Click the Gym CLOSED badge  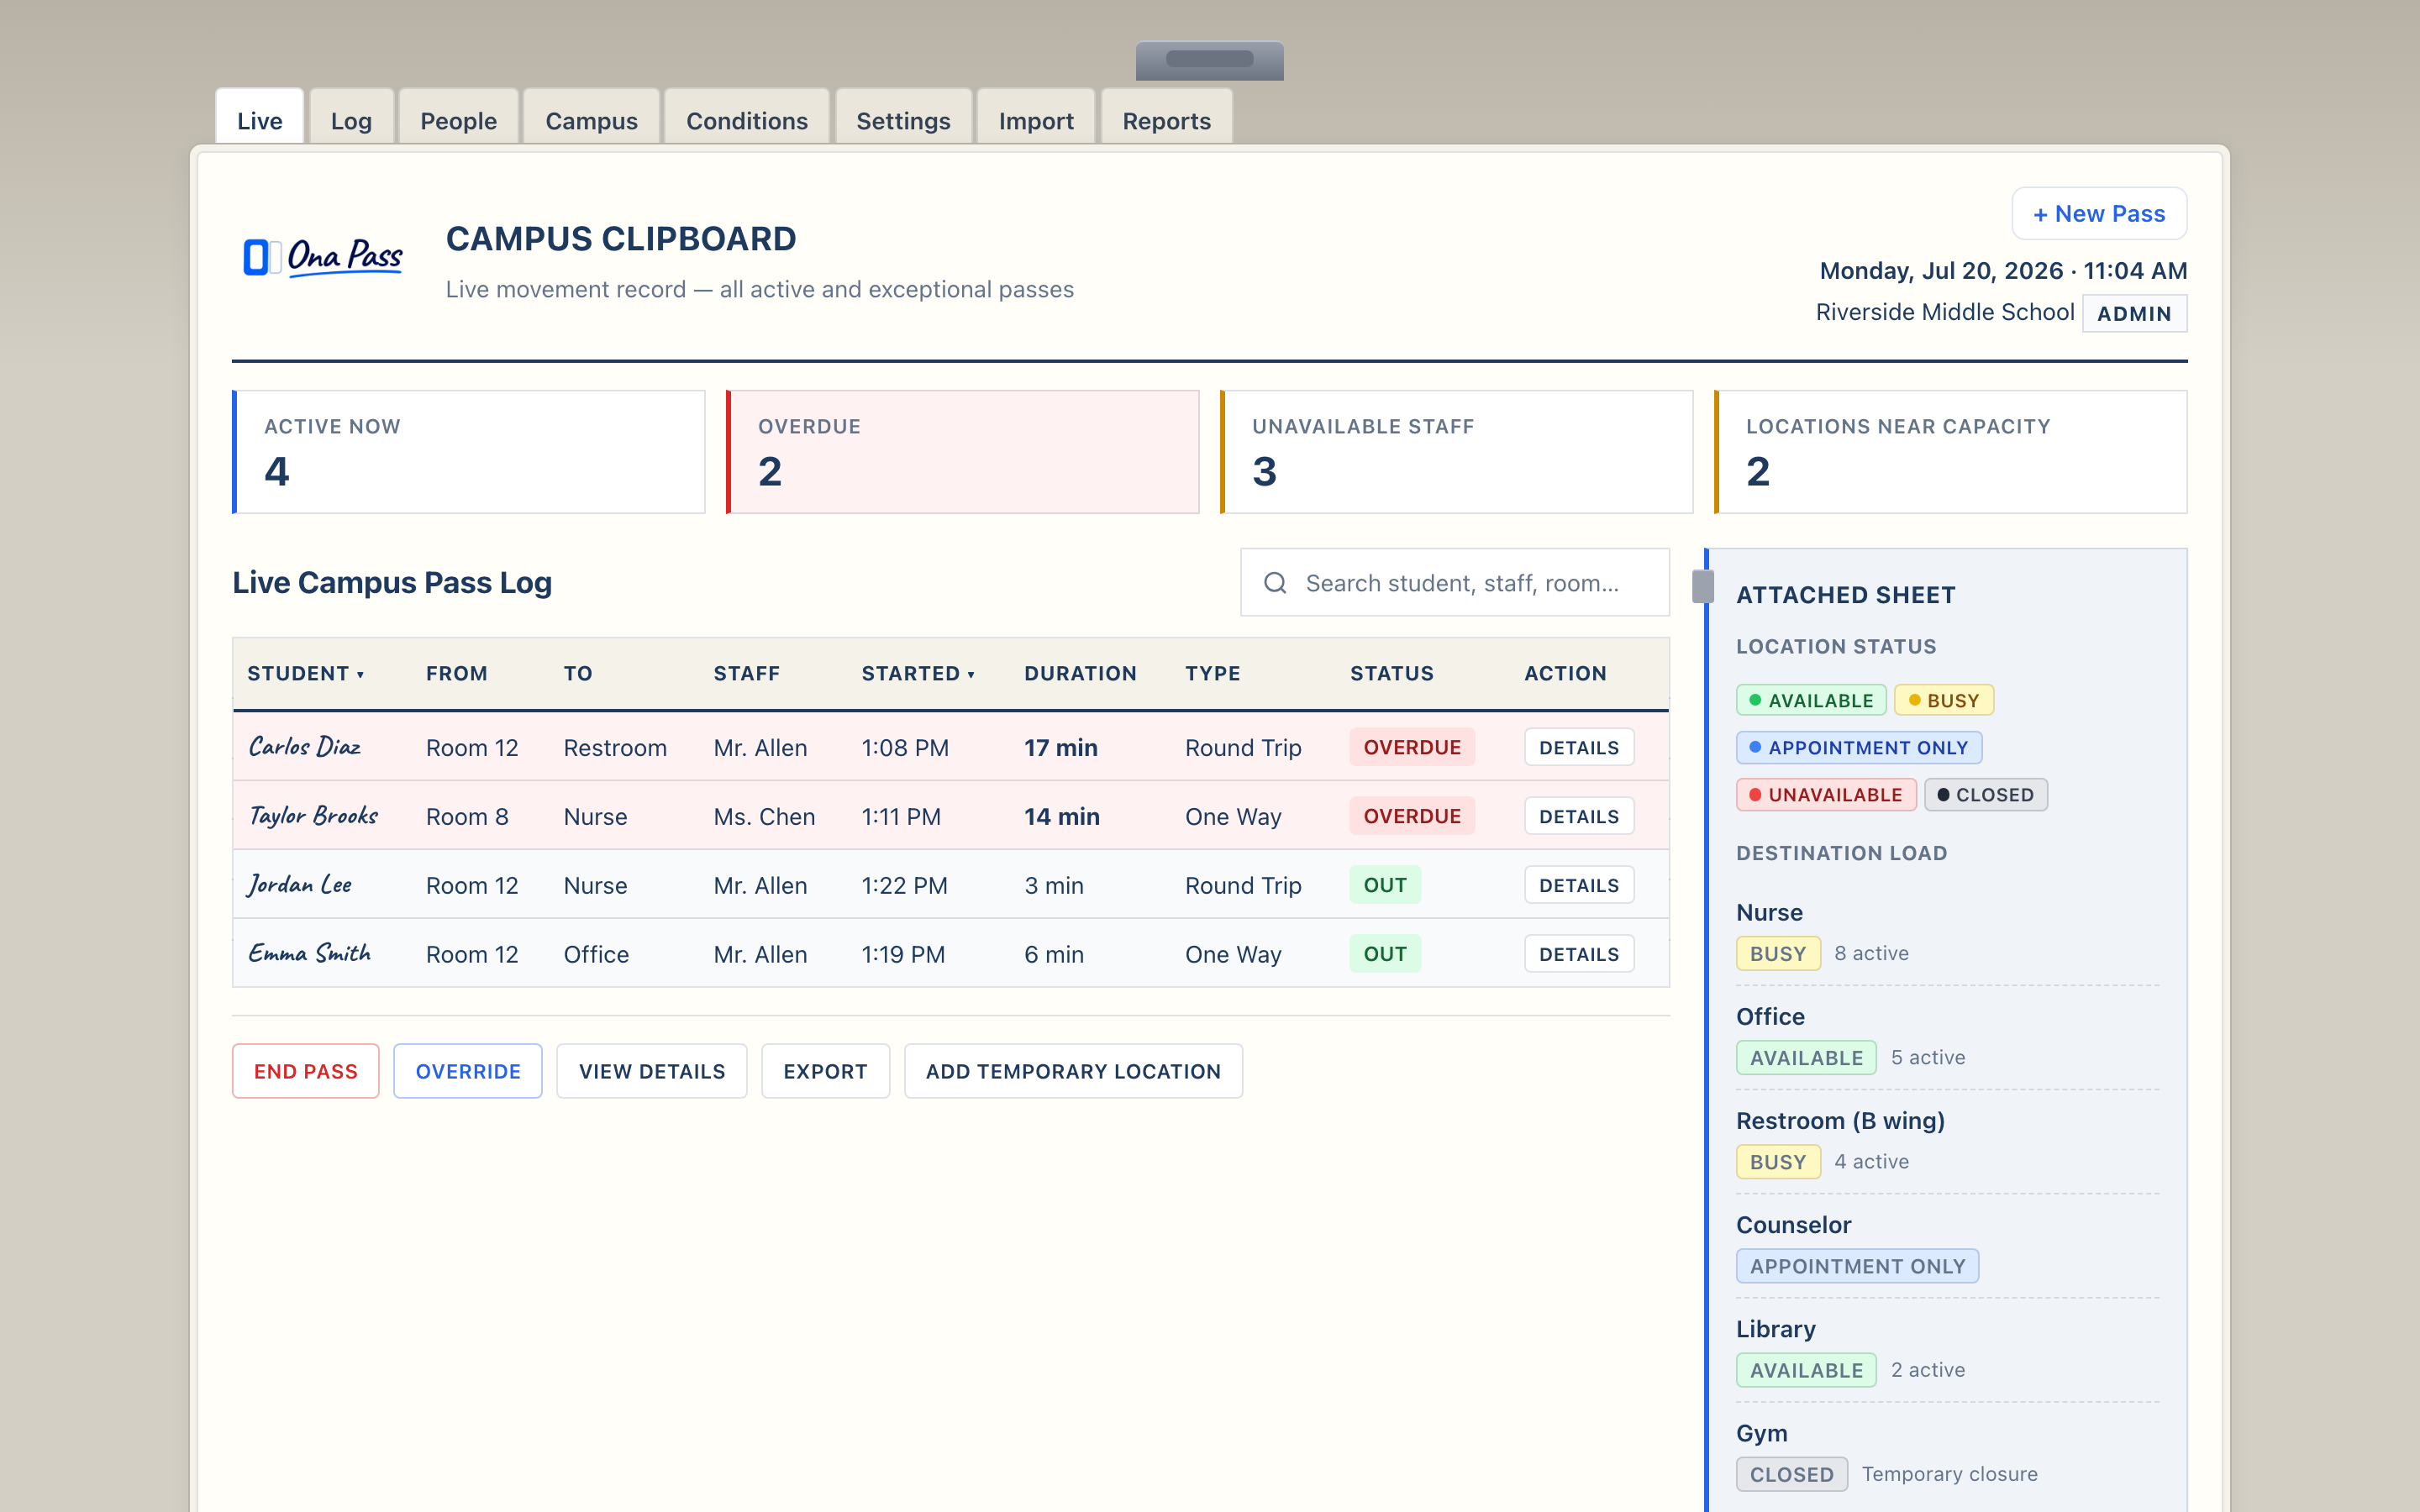tap(1791, 1473)
